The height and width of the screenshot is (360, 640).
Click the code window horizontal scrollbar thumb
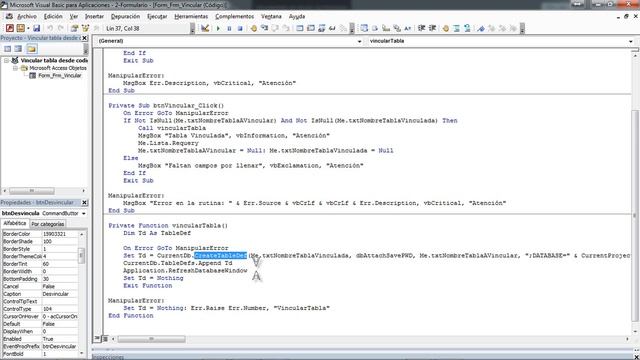coord(151,339)
